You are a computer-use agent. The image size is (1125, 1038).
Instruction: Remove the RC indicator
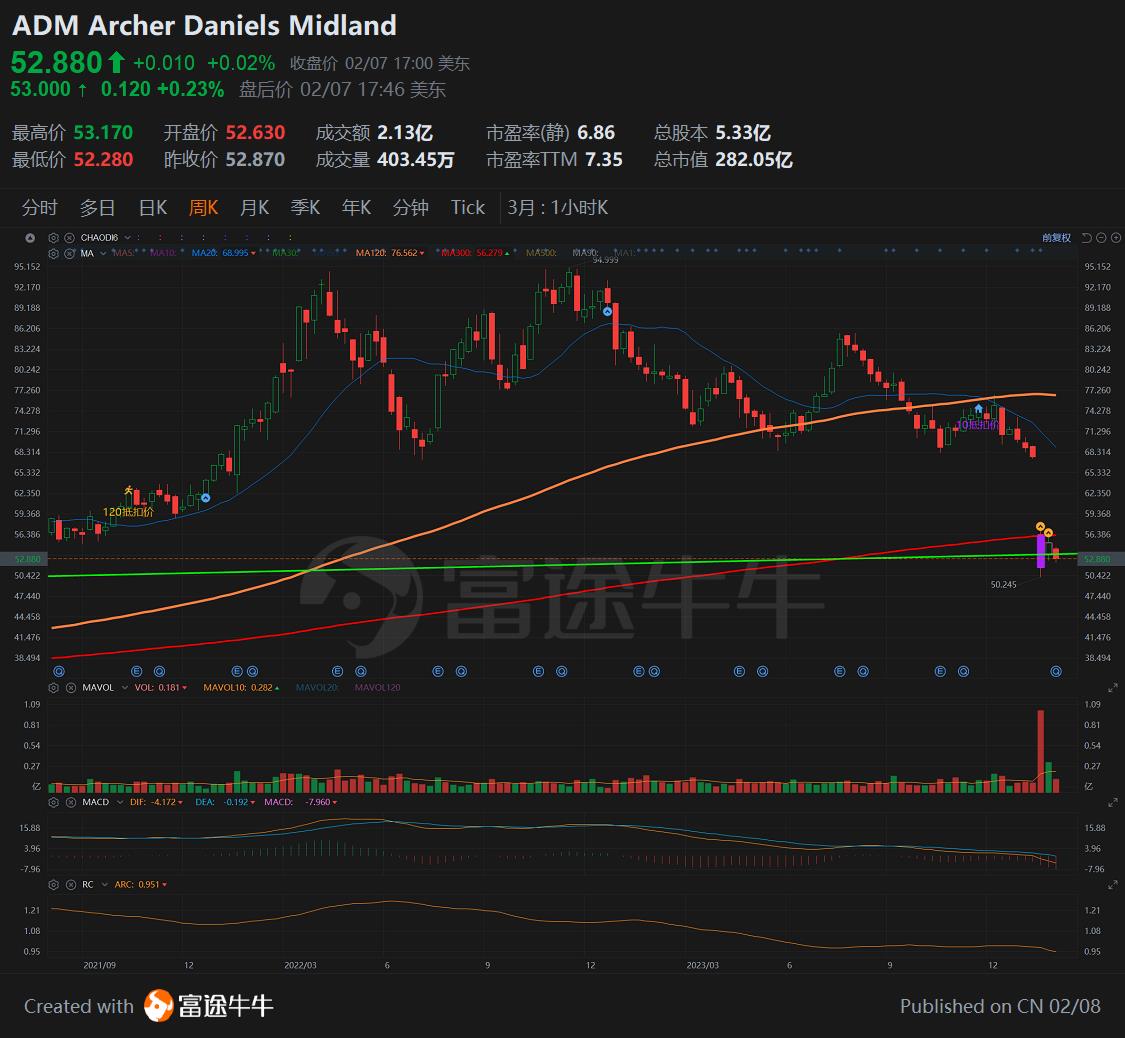[x=71, y=884]
